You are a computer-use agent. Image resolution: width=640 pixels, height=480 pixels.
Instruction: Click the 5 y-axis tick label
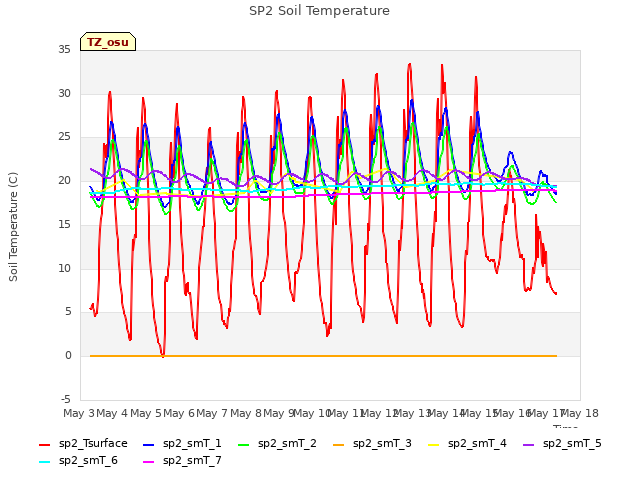pyautogui.click(x=68, y=312)
